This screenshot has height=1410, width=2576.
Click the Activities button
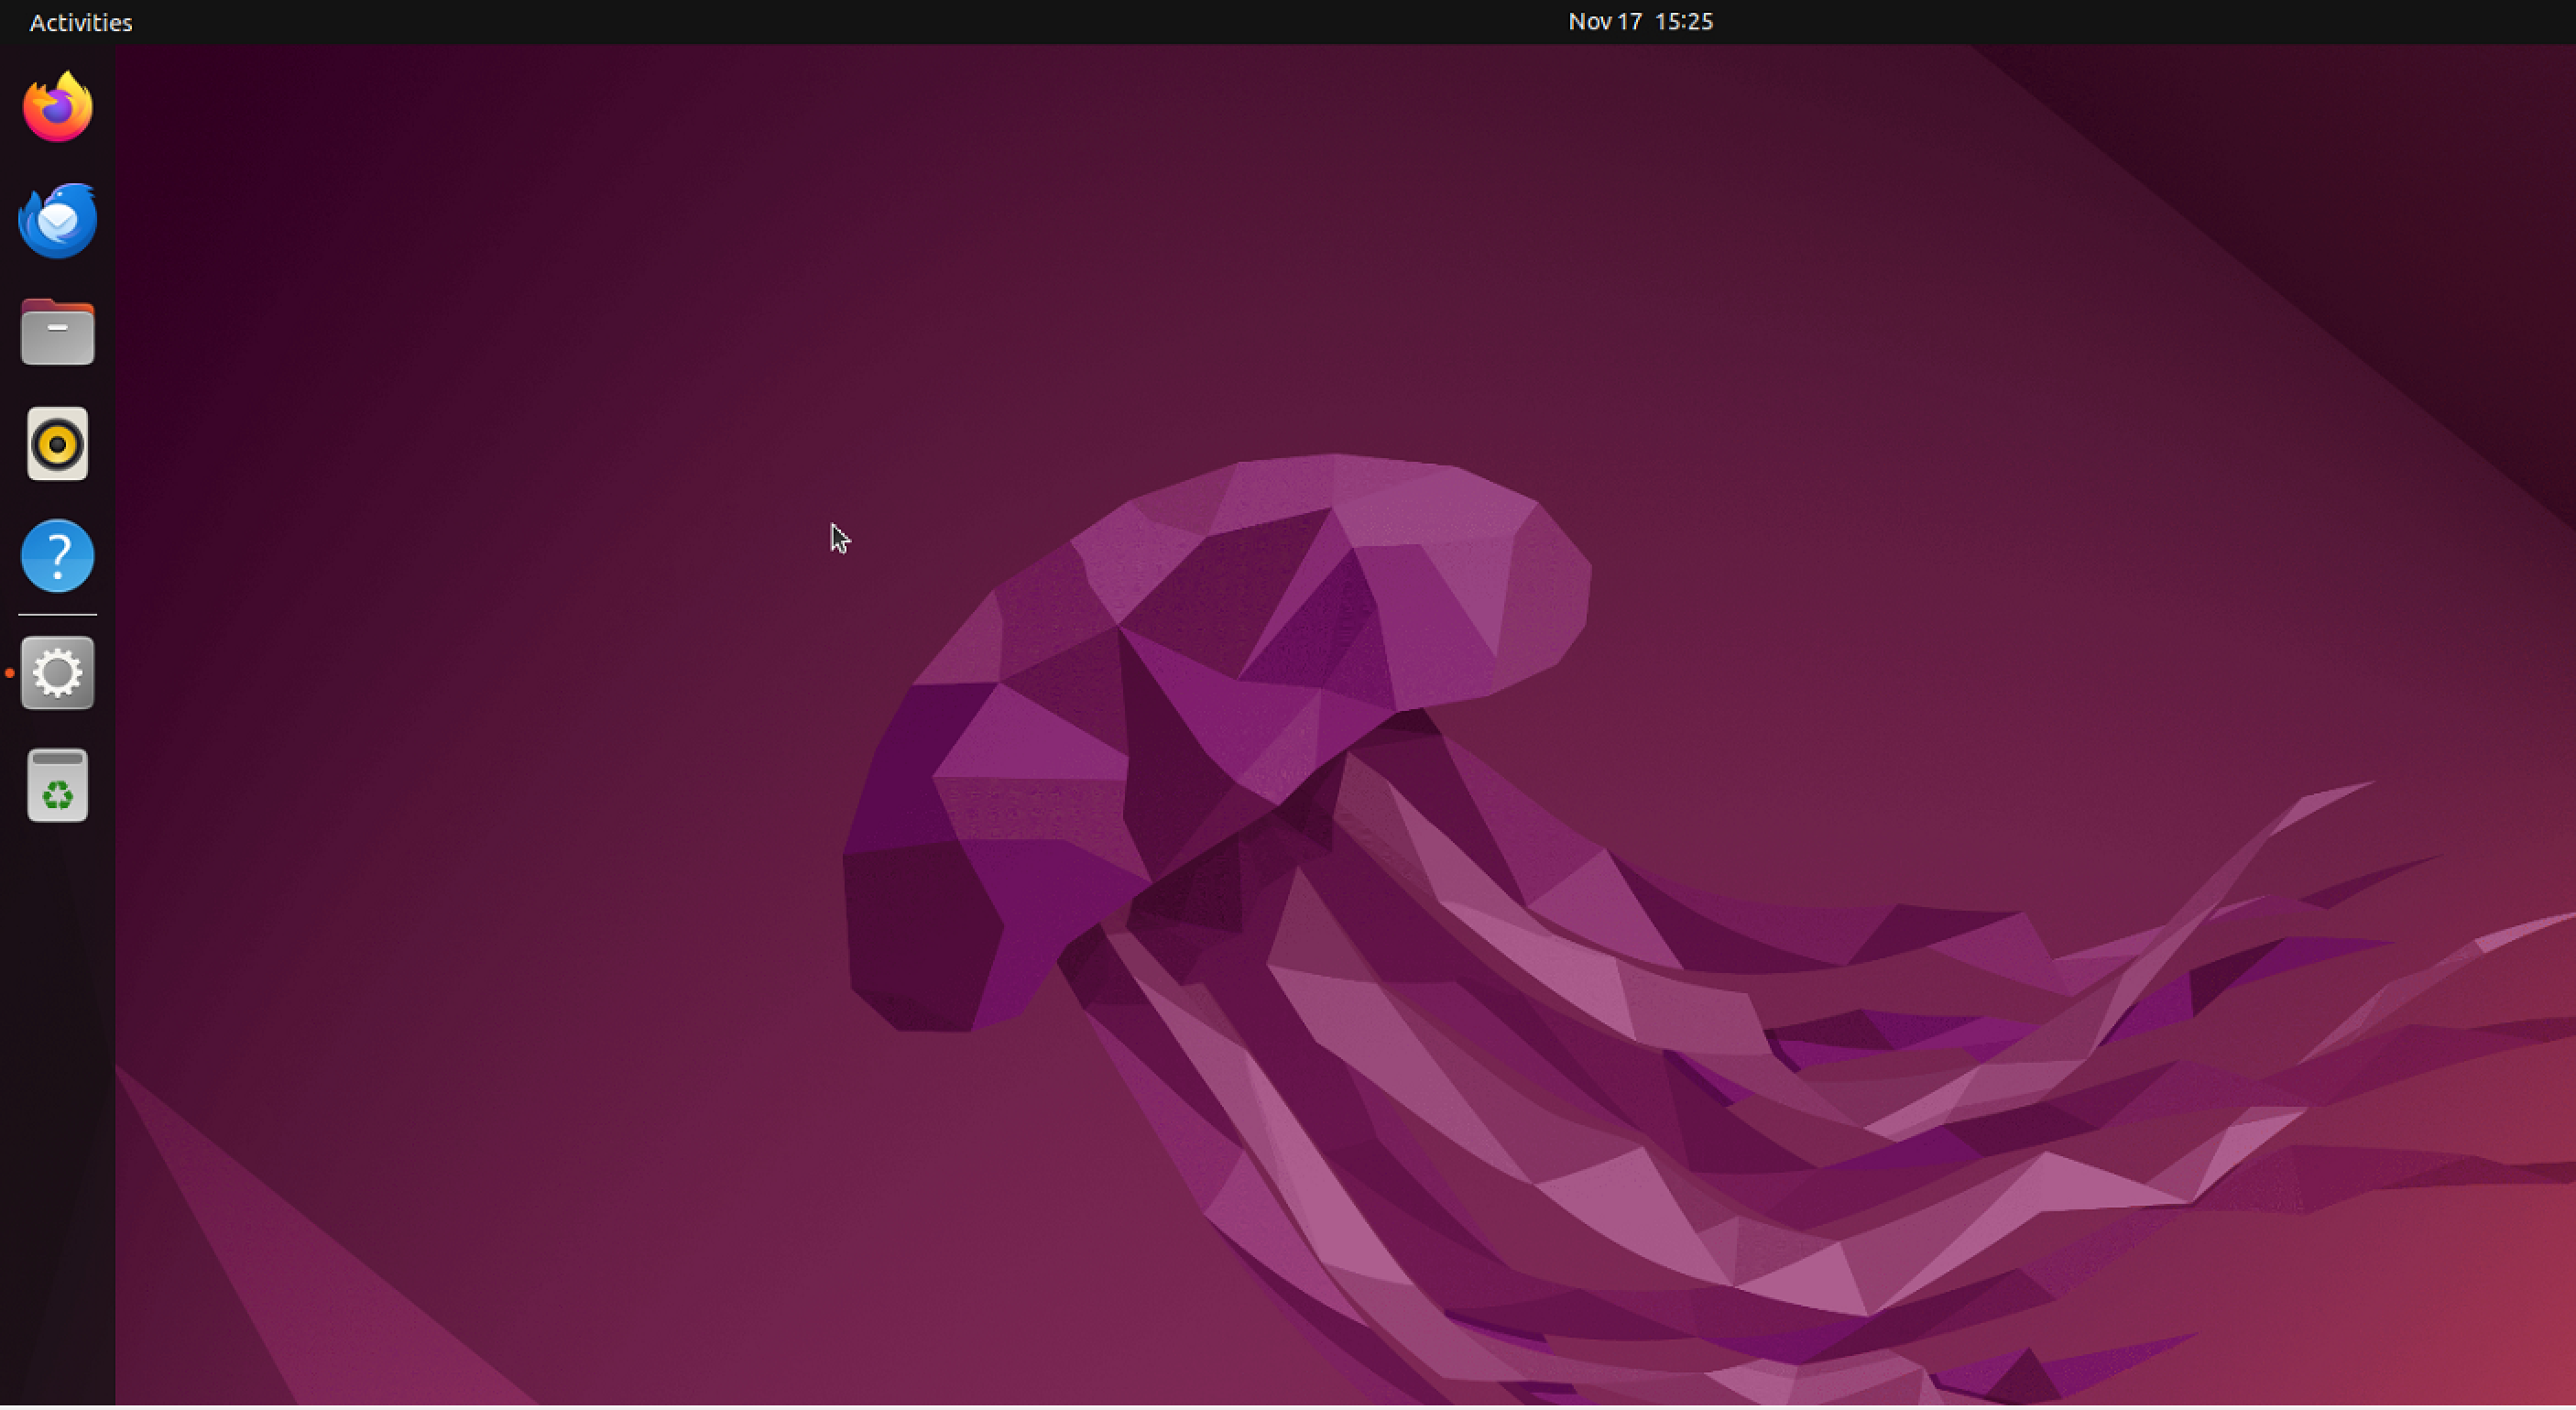81,22
